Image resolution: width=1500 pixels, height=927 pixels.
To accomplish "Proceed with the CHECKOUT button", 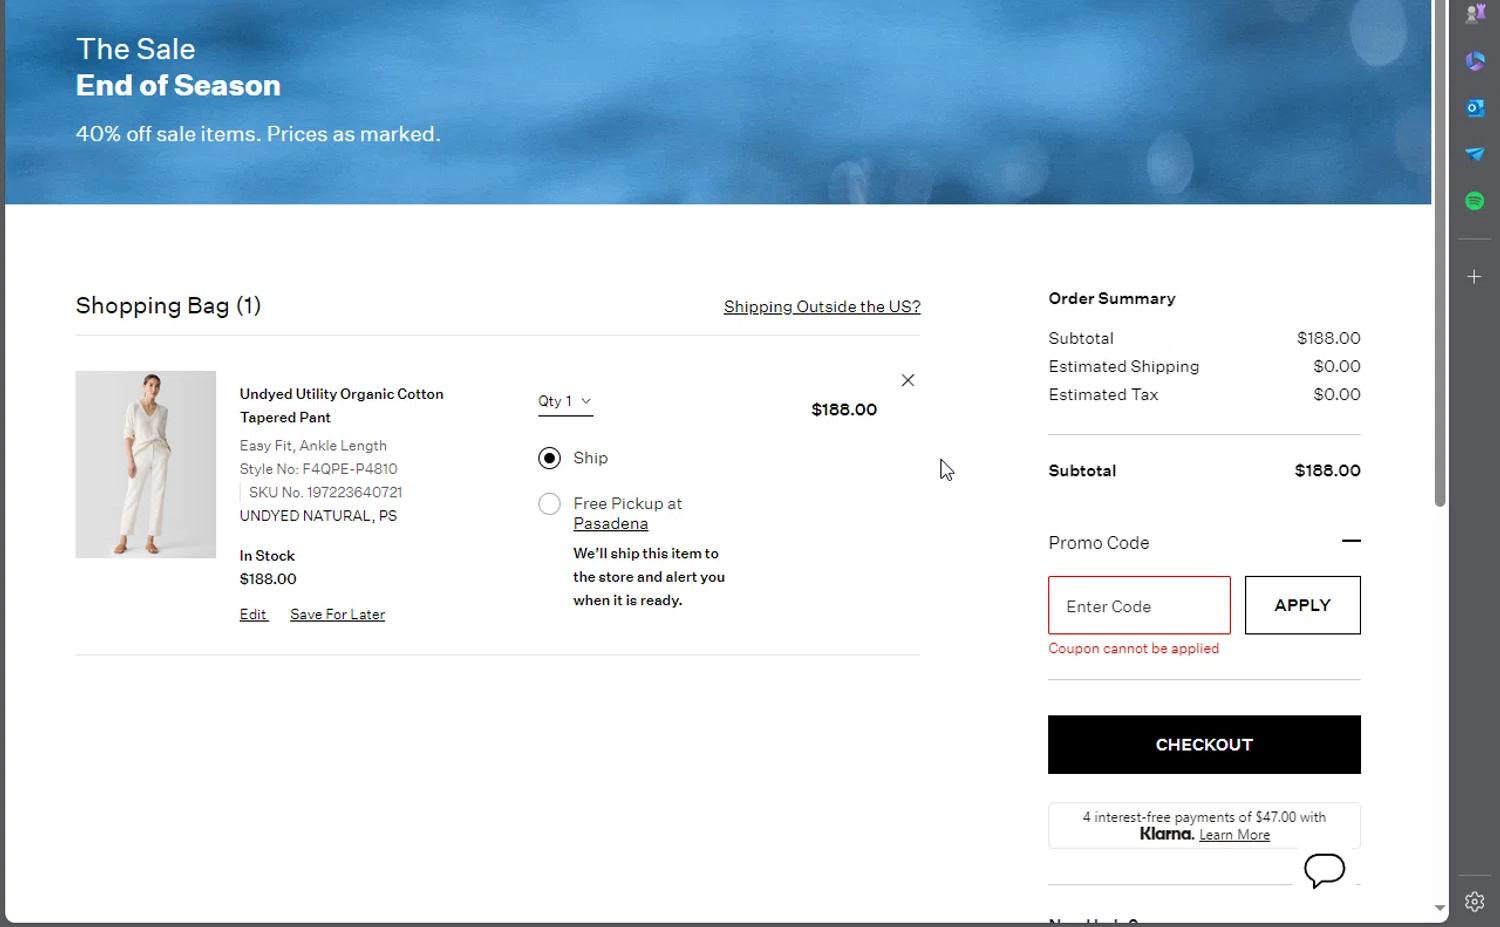I will pyautogui.click(x=1204, y=744).
